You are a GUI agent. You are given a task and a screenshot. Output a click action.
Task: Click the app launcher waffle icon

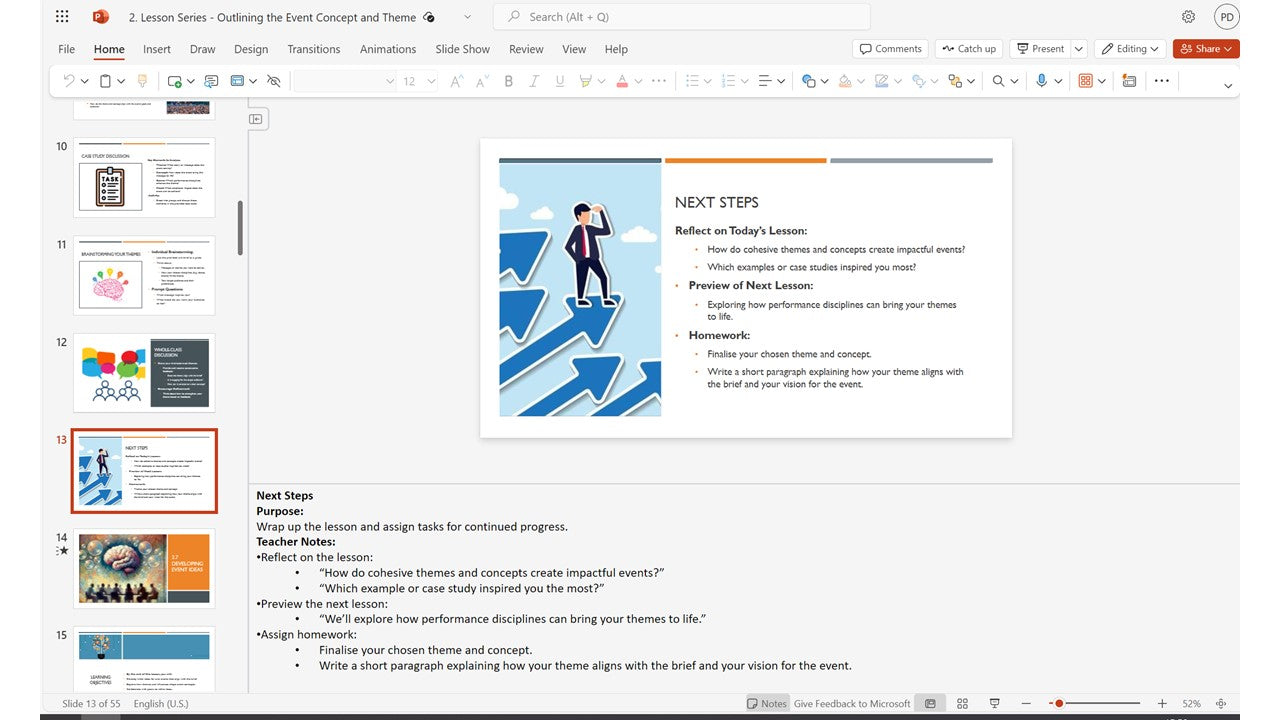click(x=62, y=17)
